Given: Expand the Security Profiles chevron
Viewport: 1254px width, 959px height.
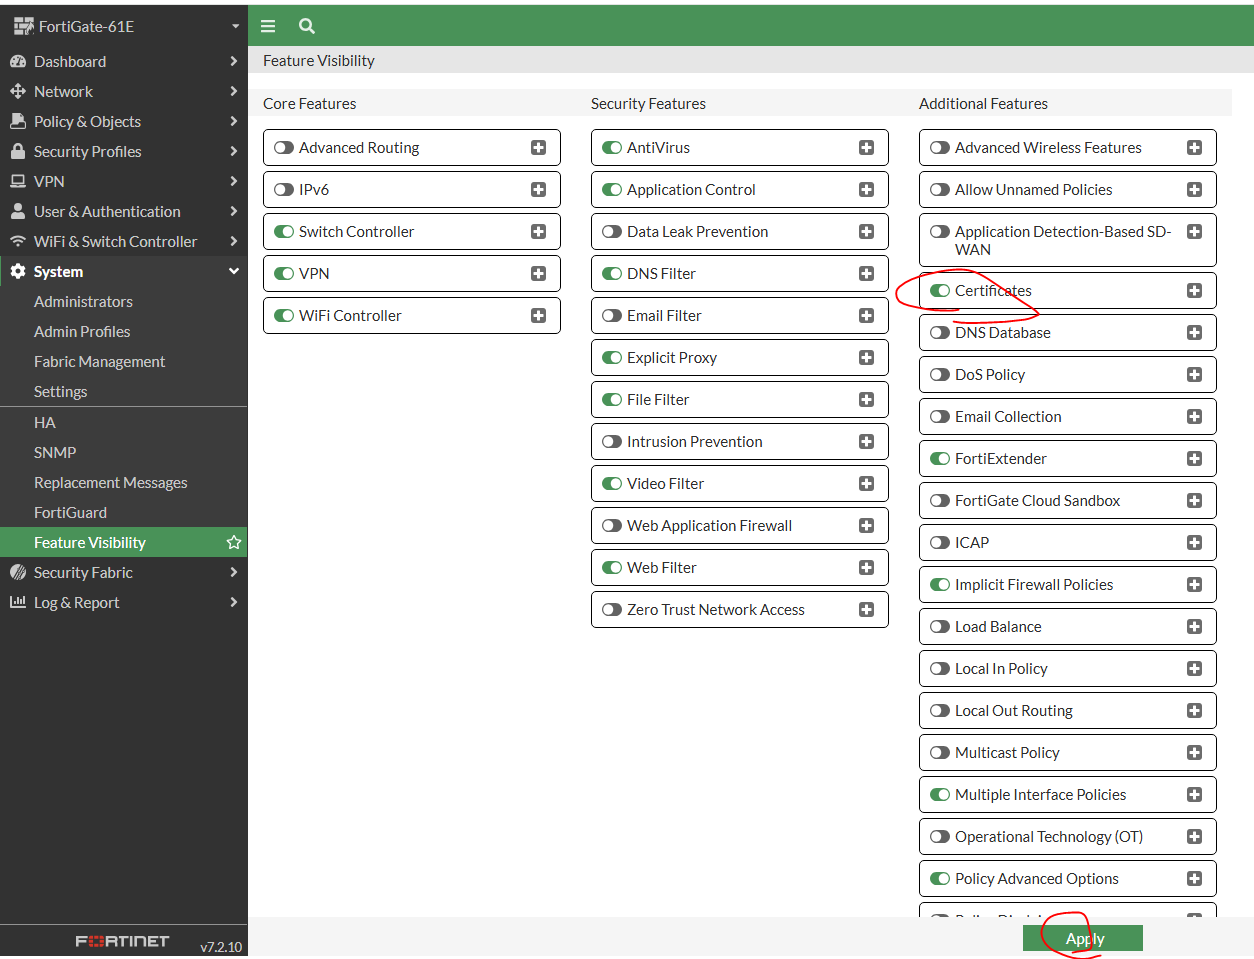Looking at the screenshot, I should pos(234,151).
